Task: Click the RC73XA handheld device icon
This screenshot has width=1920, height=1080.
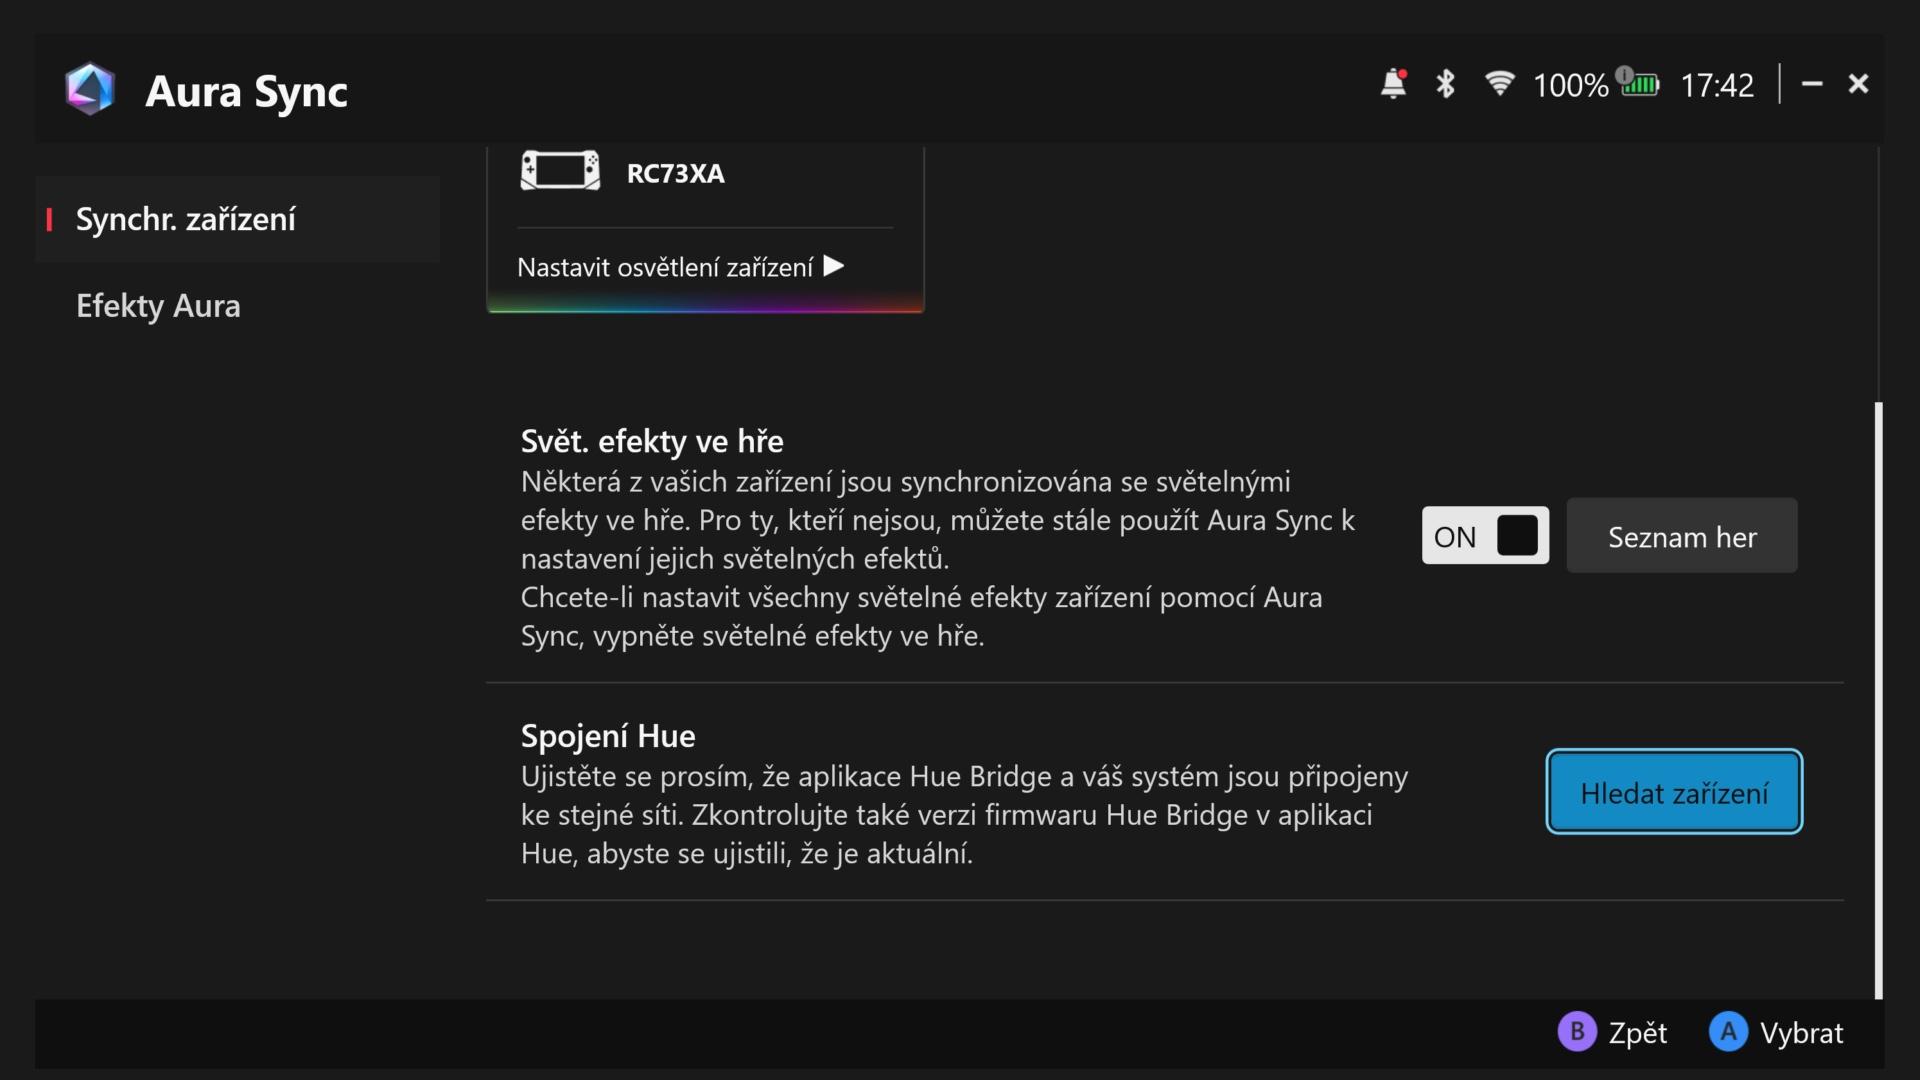Action: (x=560, y=171)
